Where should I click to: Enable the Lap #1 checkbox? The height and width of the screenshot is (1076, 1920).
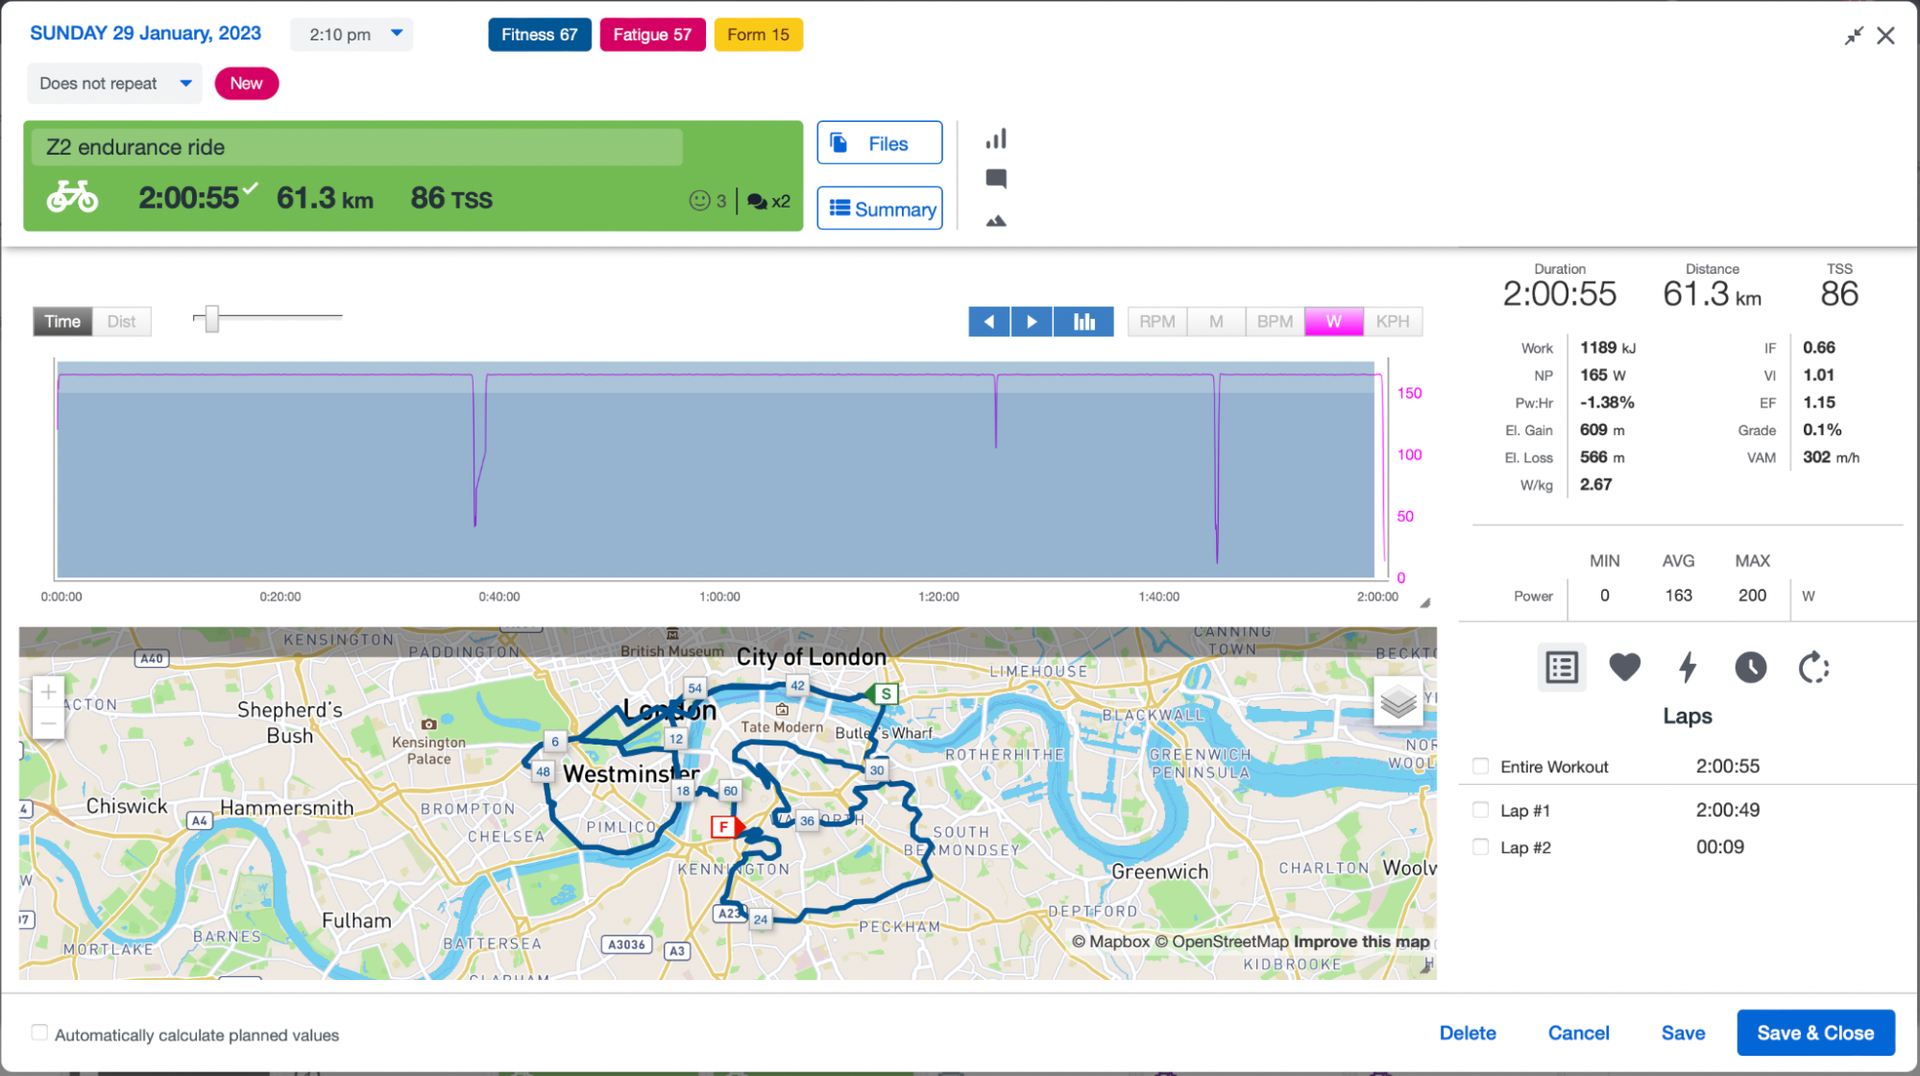[1480, 810]
